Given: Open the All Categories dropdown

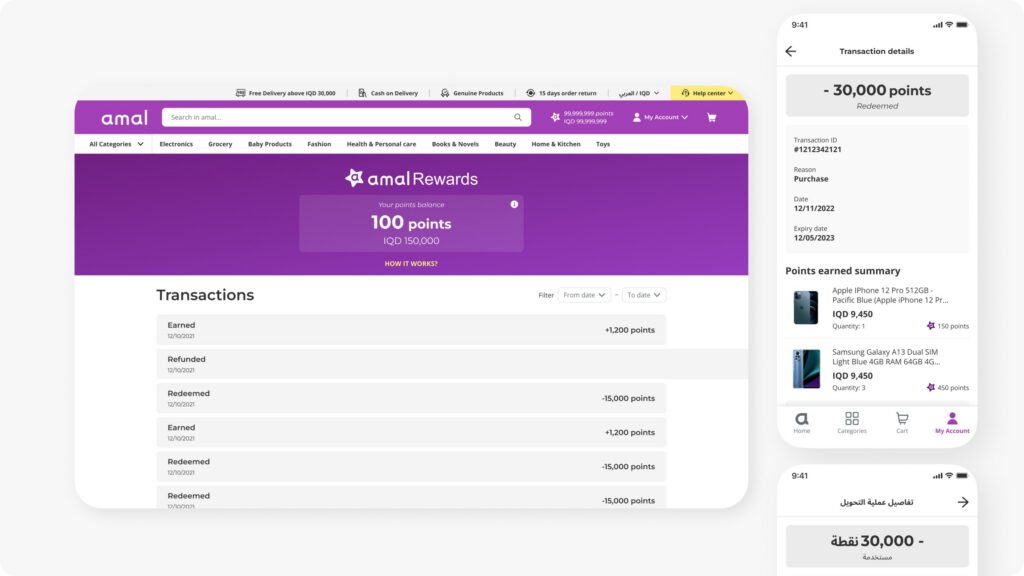Looking at the screenshot, I should [x=116, y=144].
